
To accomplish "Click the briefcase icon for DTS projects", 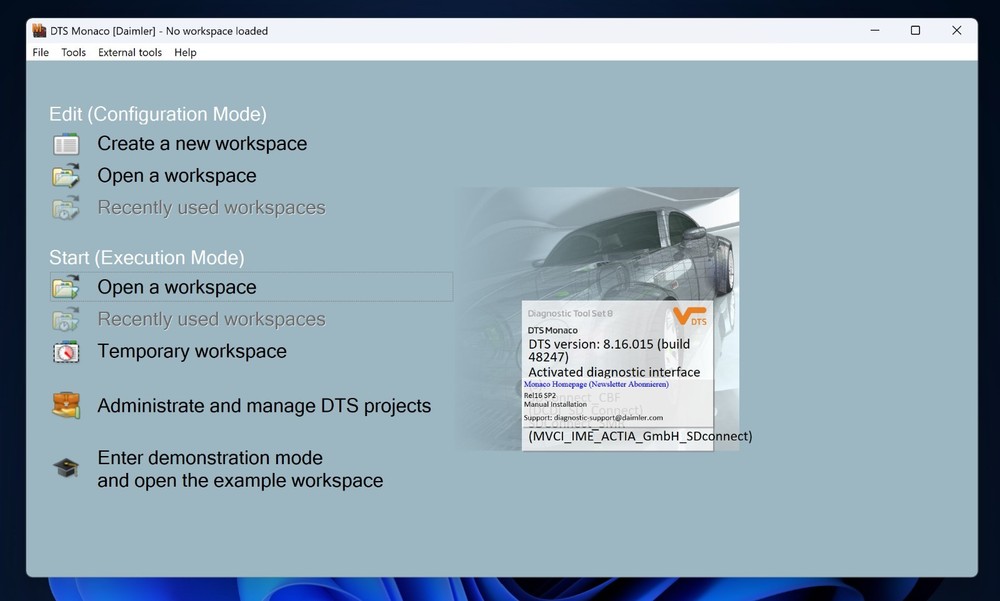I will click(x=66, y=406).
